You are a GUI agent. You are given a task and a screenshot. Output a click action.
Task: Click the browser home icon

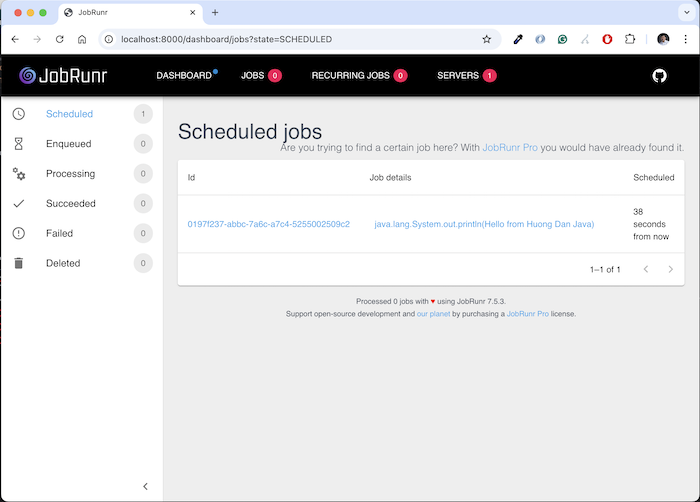coord(82,39)
